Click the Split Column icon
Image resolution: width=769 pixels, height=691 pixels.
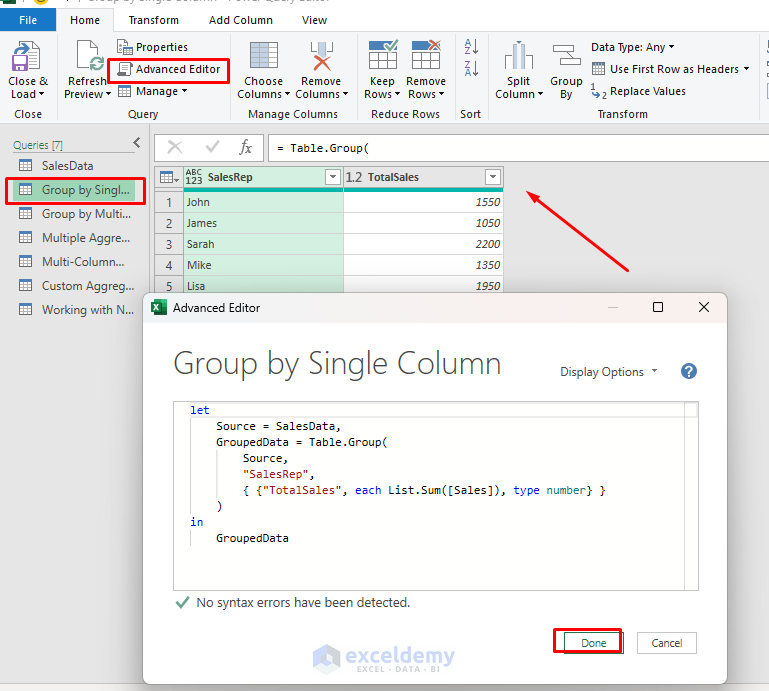coord(518,58)
